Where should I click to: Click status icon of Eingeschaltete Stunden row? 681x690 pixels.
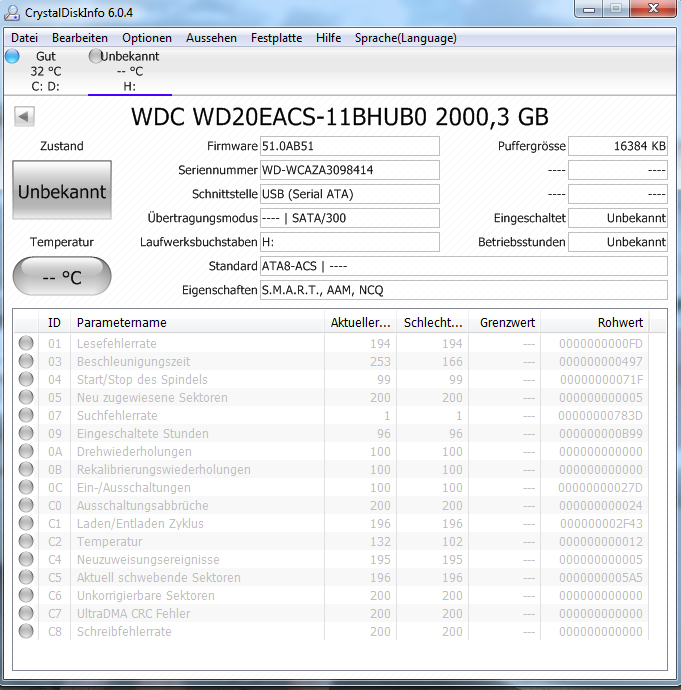(26, 433)
